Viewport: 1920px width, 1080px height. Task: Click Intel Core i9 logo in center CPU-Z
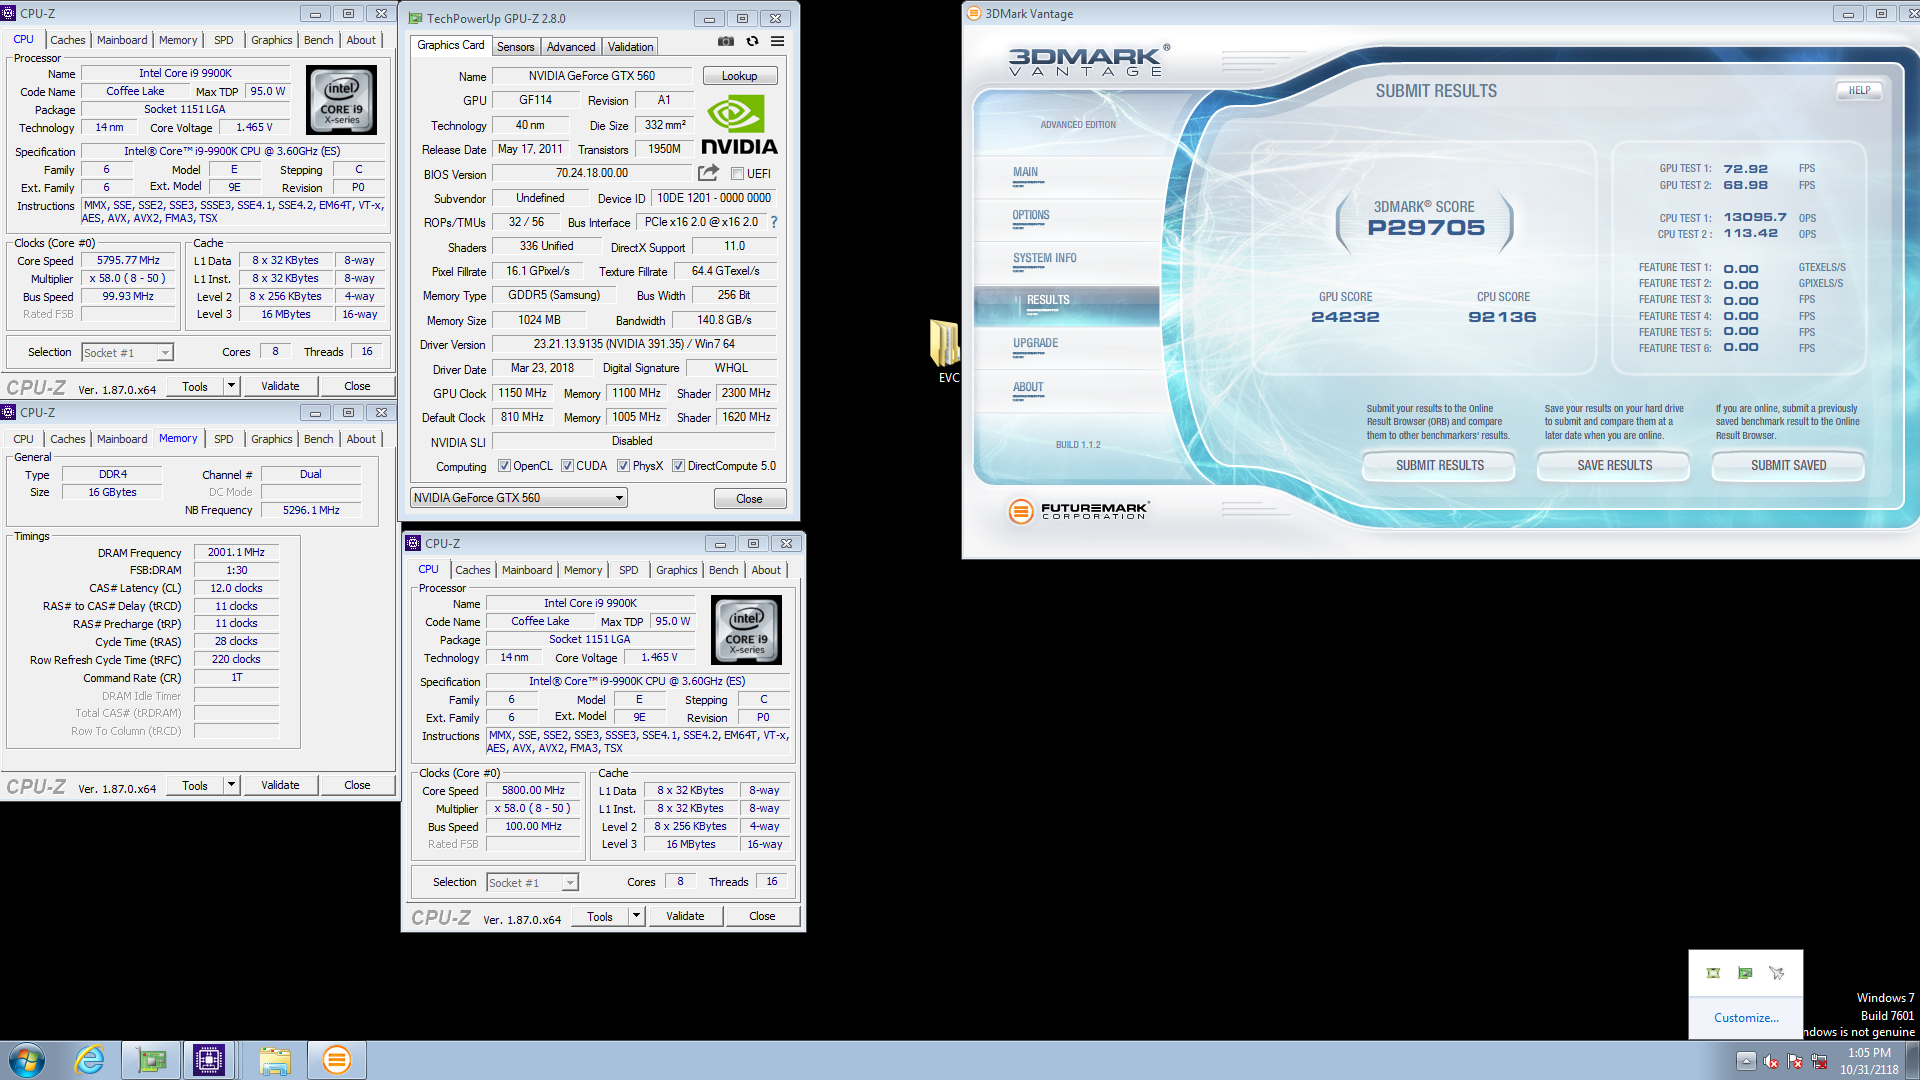746,630
